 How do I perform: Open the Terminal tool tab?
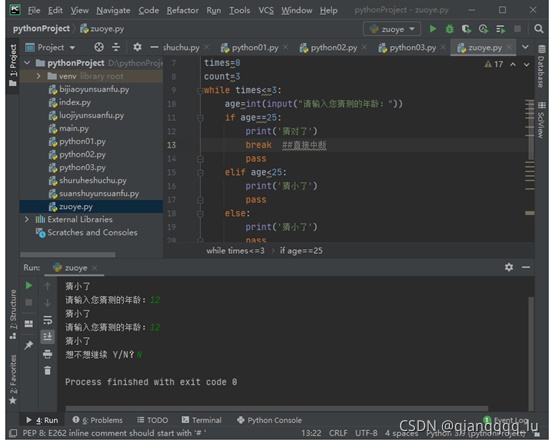[201, 420]
